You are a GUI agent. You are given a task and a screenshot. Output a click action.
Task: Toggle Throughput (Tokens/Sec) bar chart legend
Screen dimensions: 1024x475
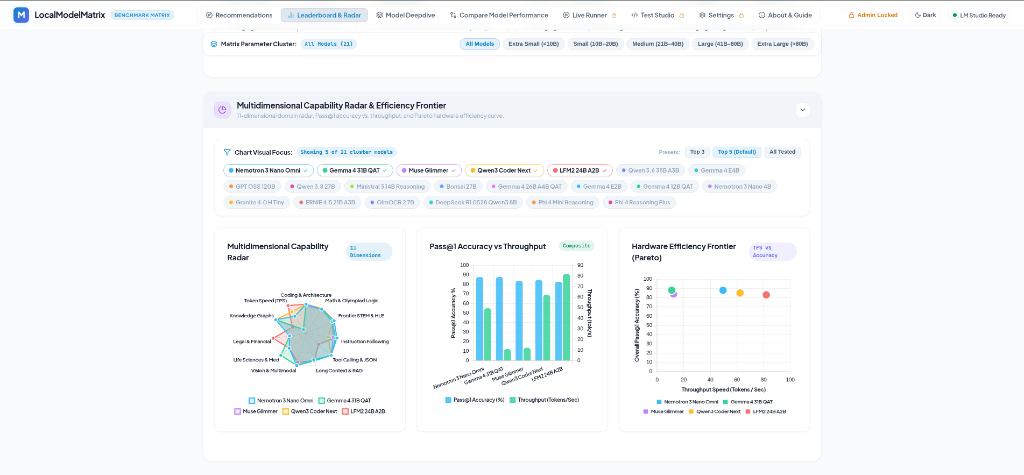click(545, 400)
